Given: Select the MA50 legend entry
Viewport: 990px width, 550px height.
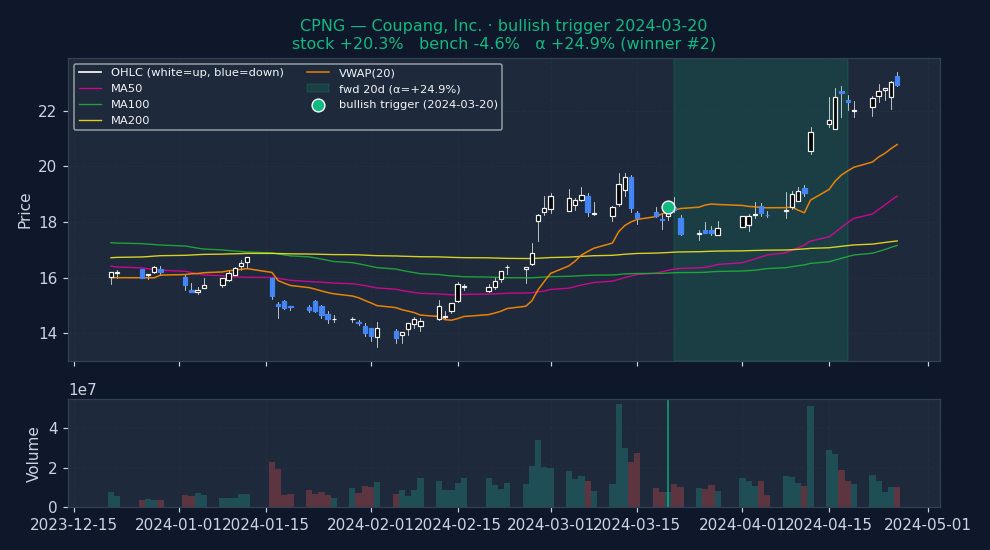Looking at the screenshot, I should [x=125, y=89].
